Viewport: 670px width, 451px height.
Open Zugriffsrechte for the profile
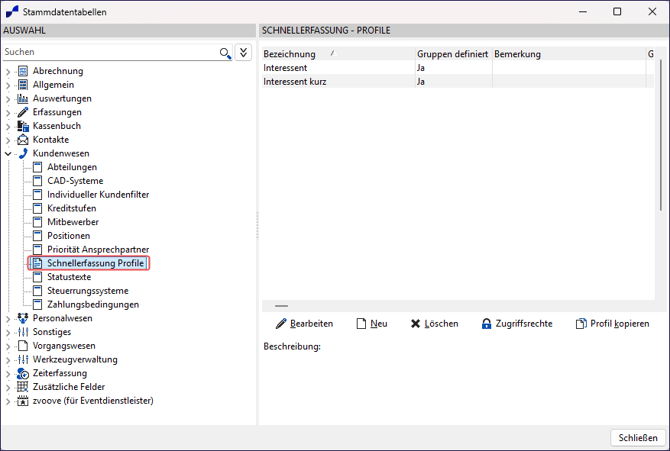coord(516,324)
